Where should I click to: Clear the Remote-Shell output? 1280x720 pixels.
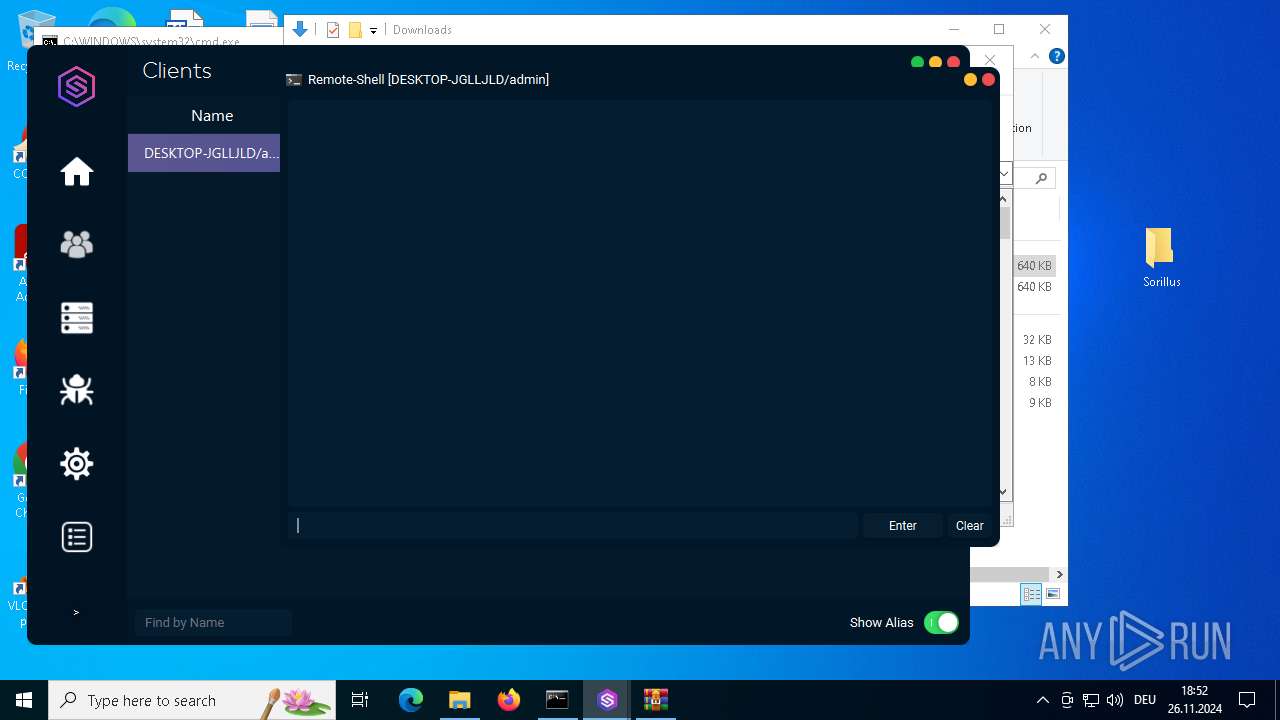[970, 526]
